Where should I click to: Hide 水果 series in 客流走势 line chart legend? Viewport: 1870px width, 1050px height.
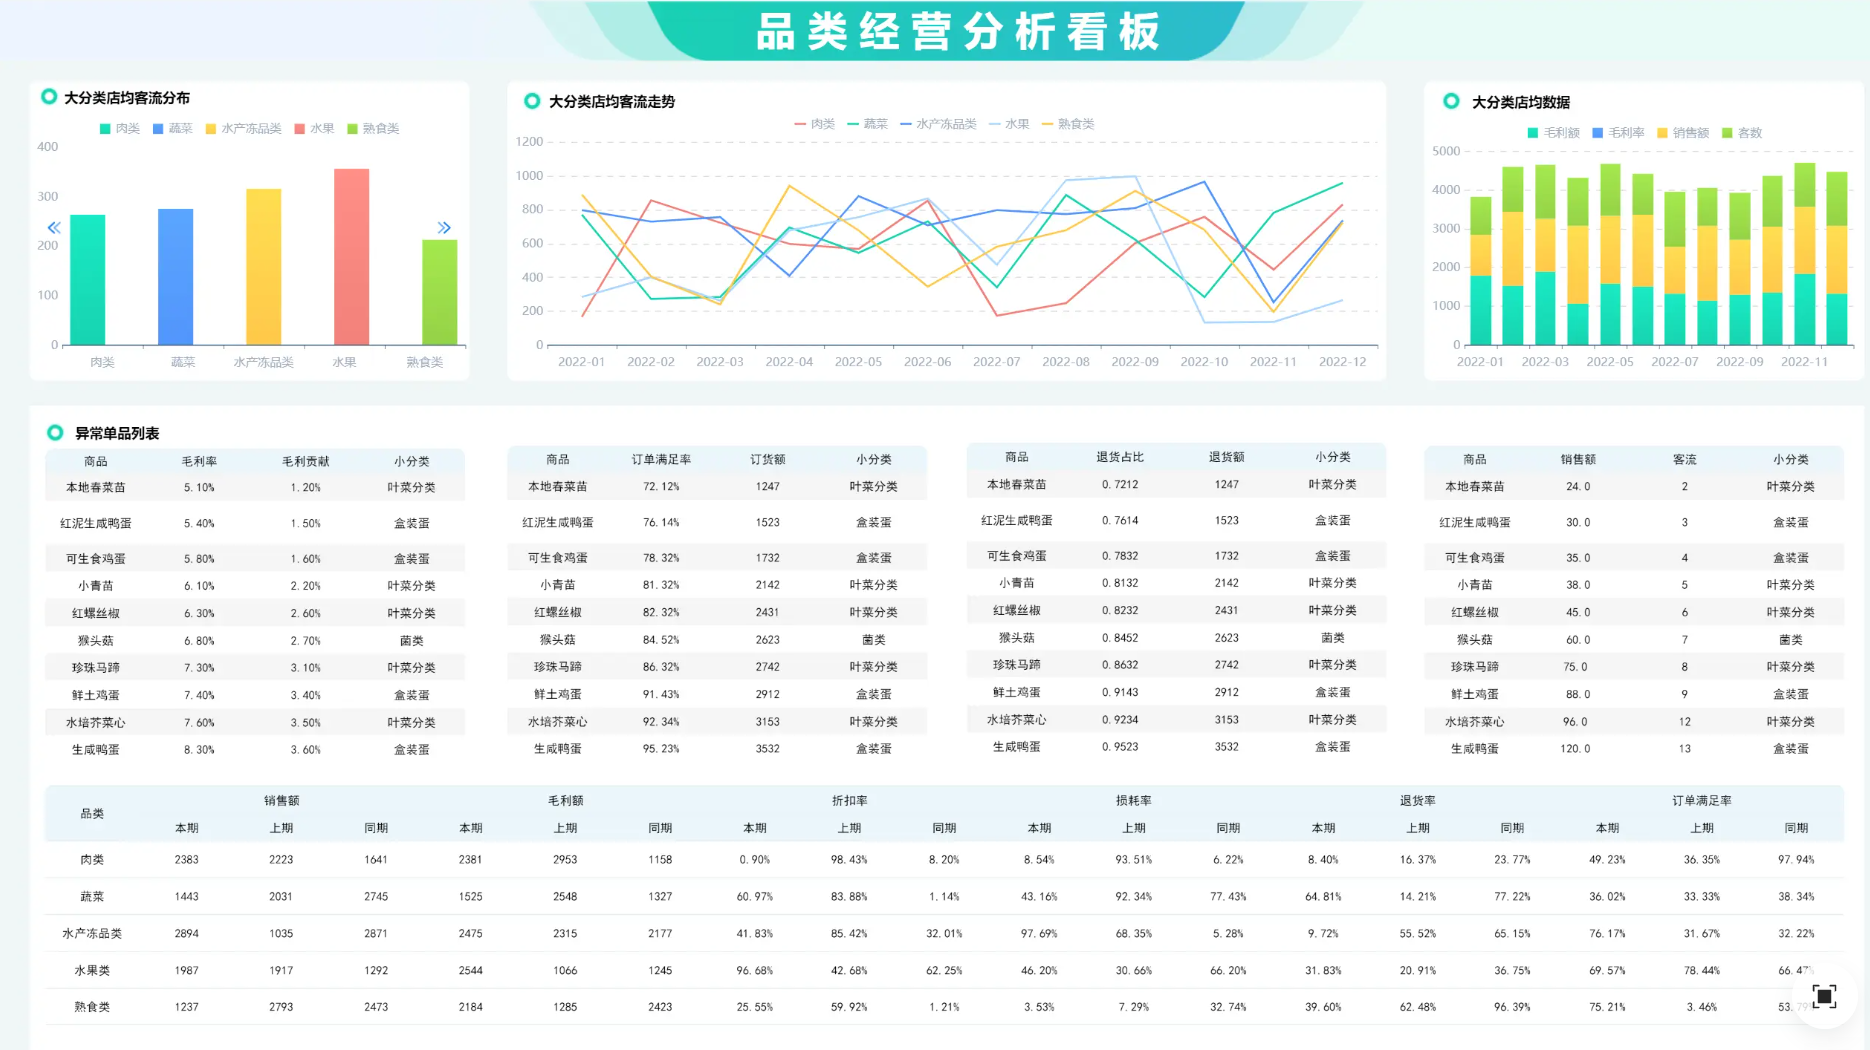point(1009,124)
